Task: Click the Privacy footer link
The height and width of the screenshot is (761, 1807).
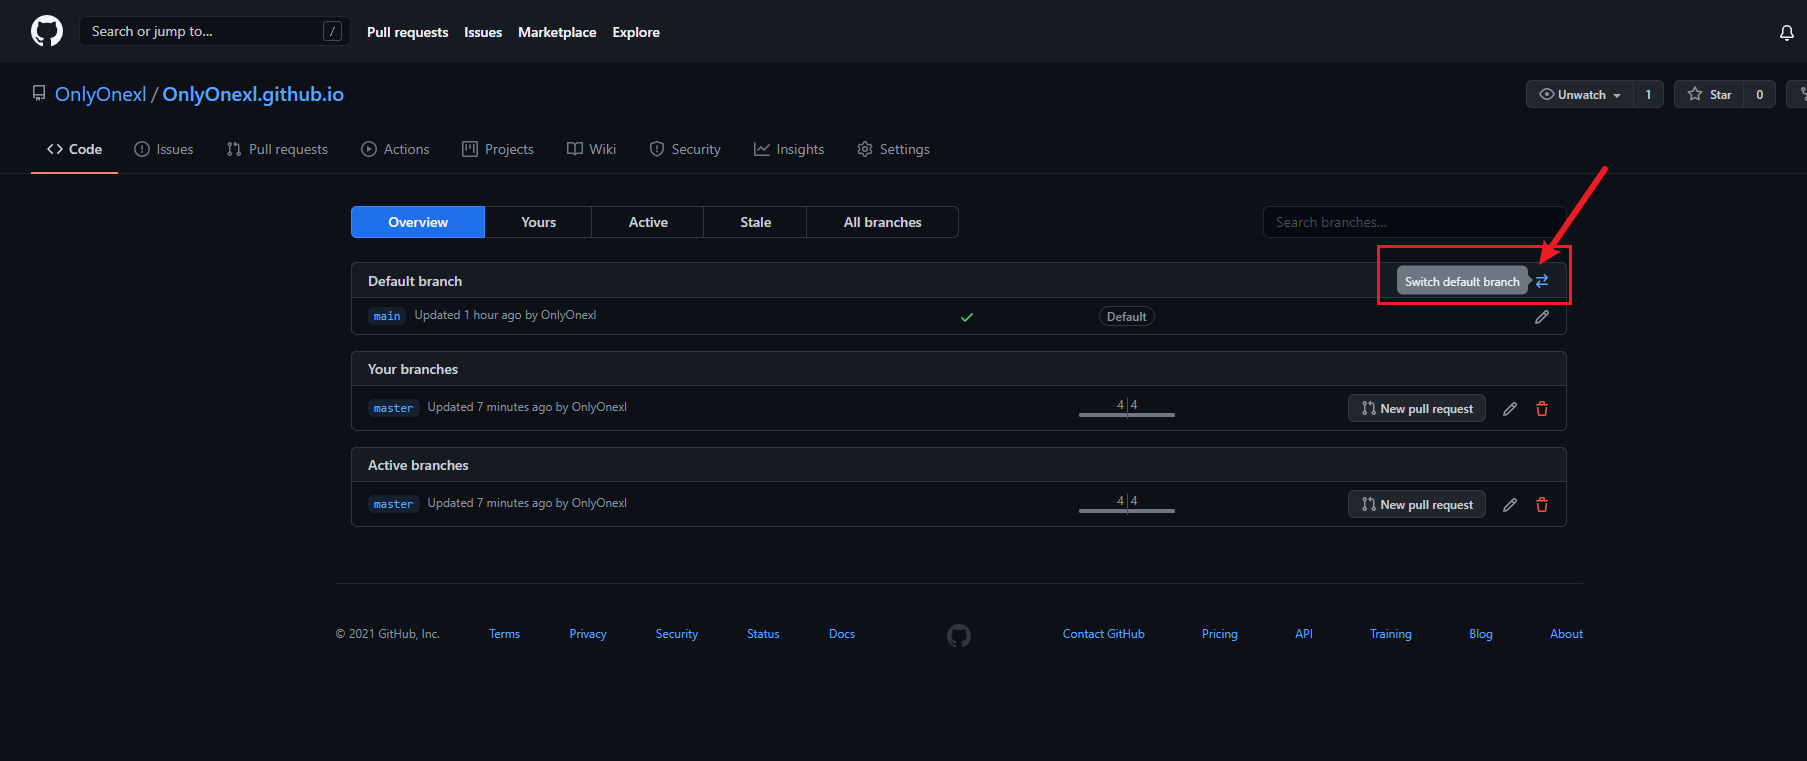Action: click(x=588, y=634)
